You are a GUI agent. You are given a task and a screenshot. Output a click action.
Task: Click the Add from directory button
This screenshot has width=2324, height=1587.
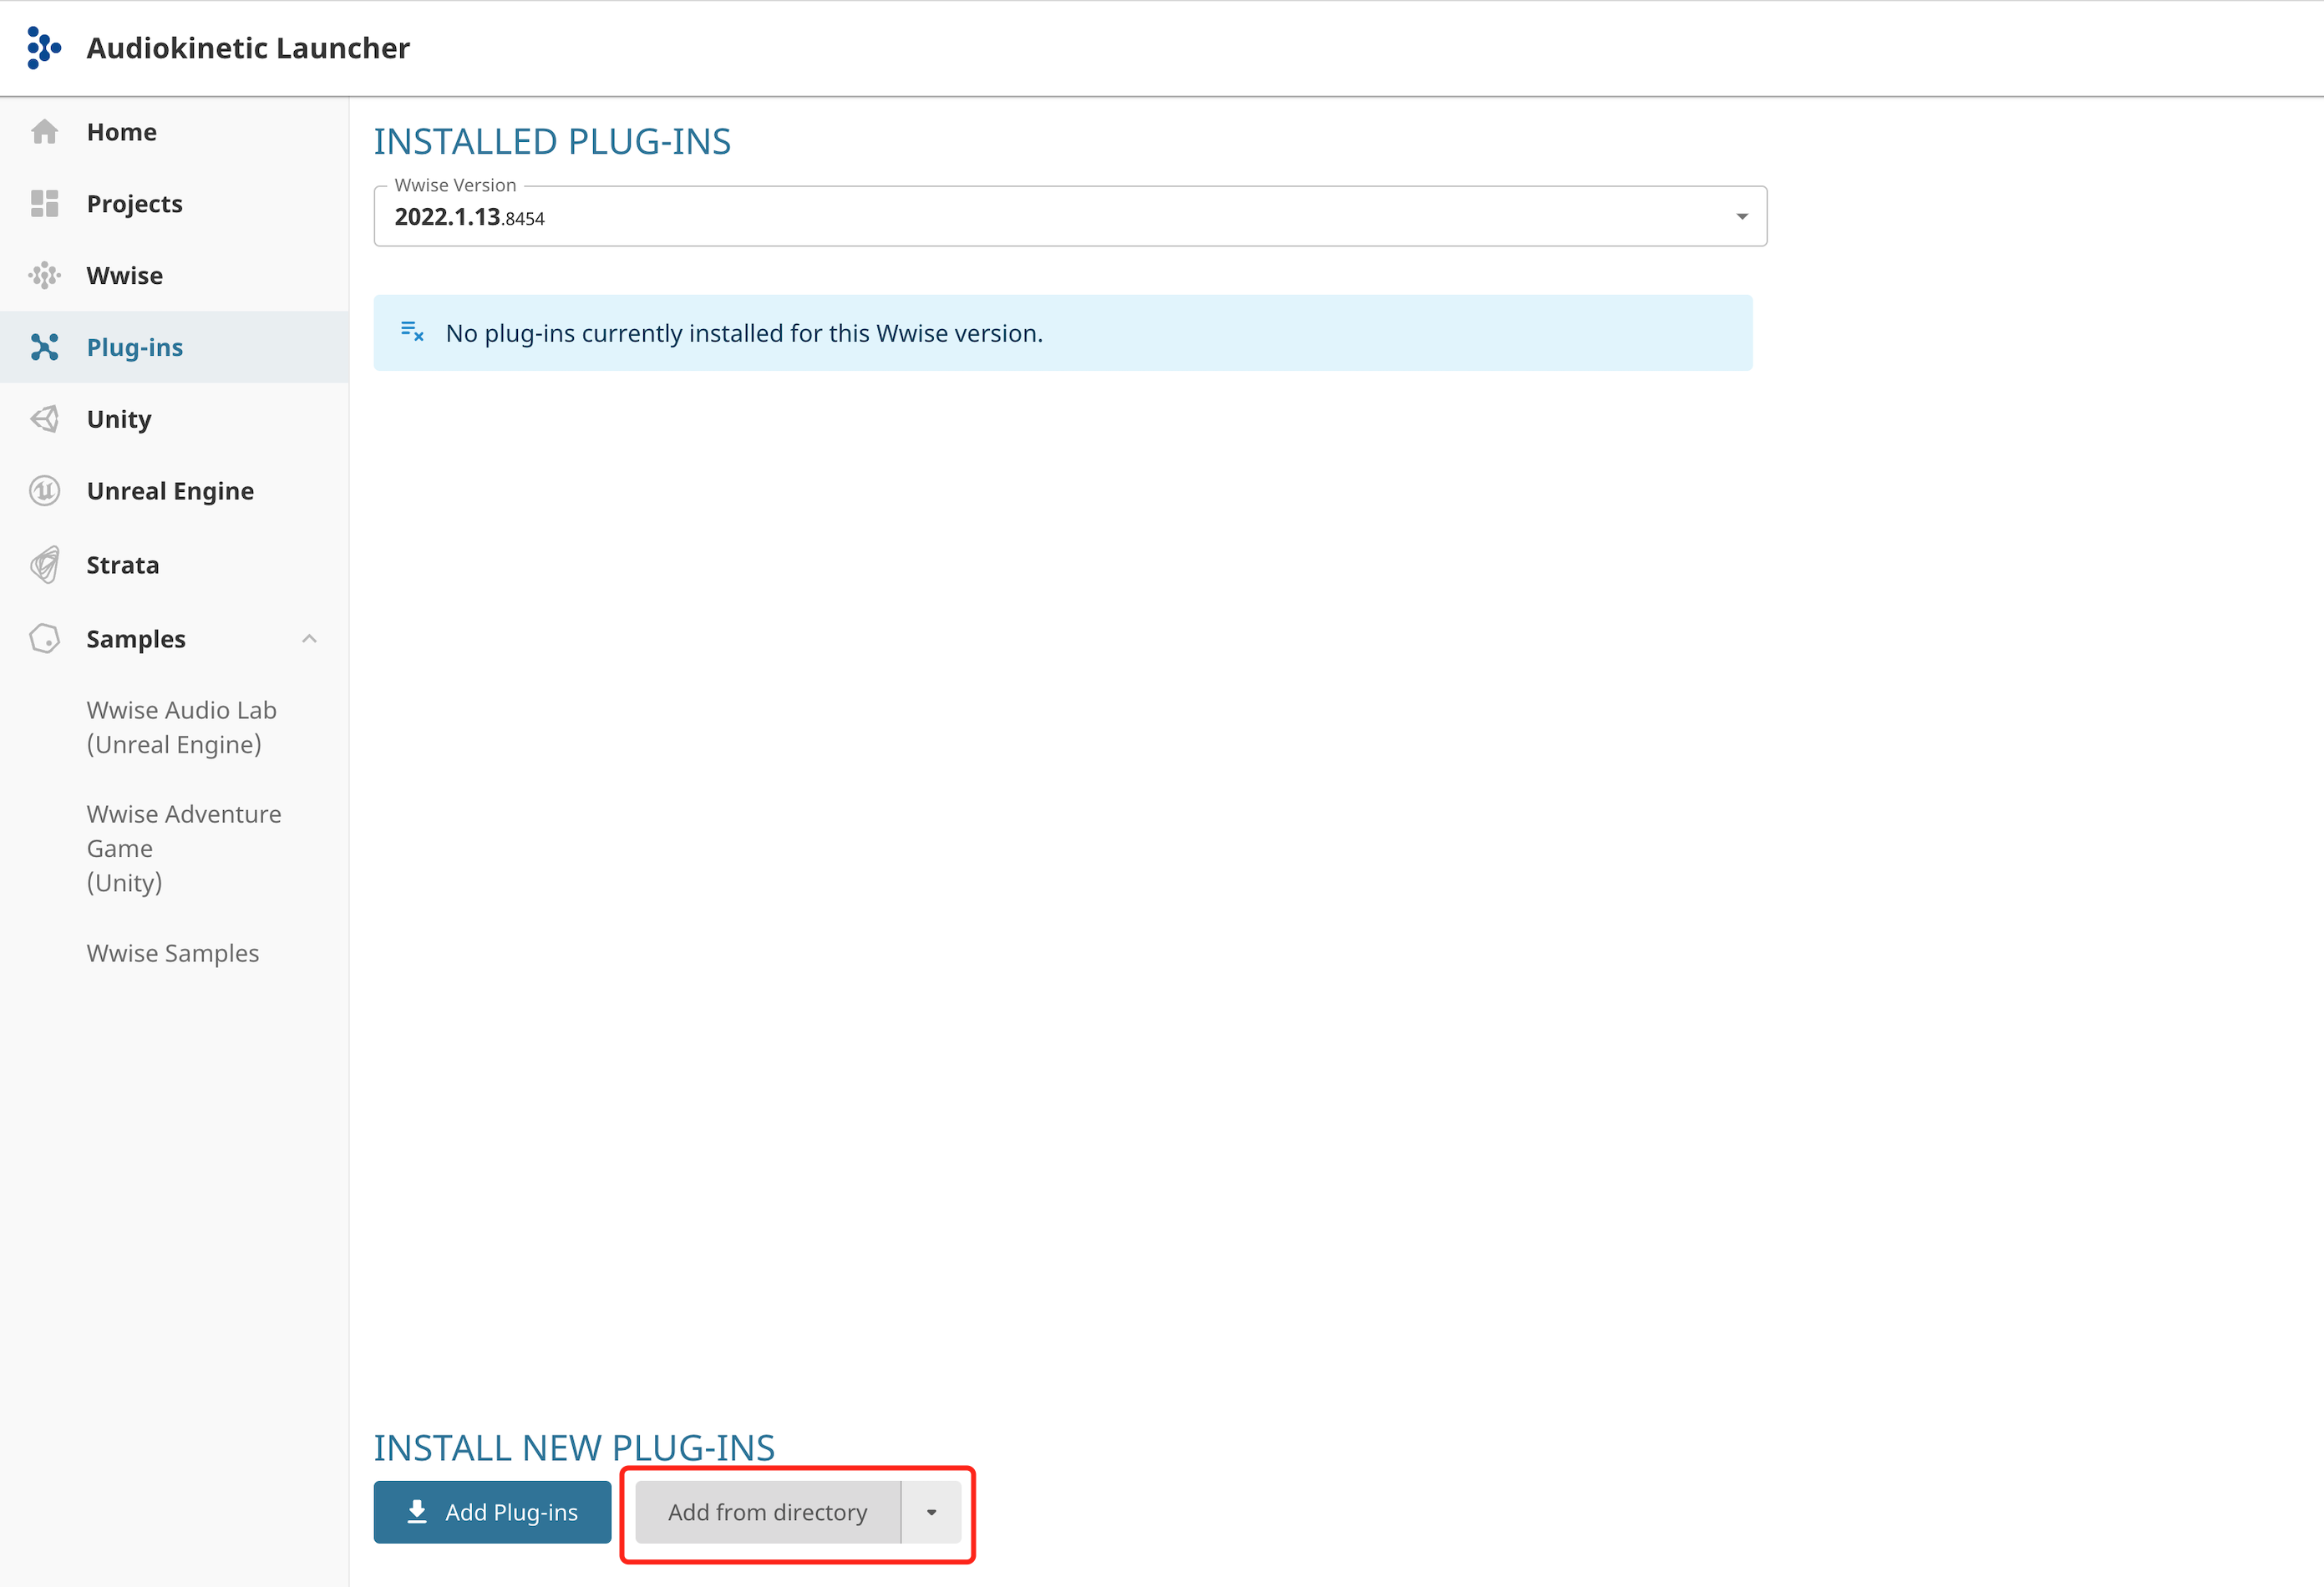[x=768, y=1512]
